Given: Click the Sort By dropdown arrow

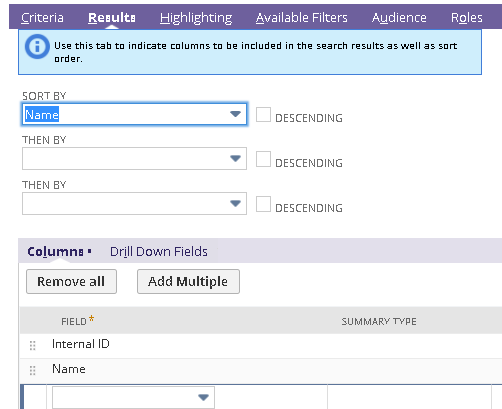Looking at the screenshot, I should click(235, 114).
